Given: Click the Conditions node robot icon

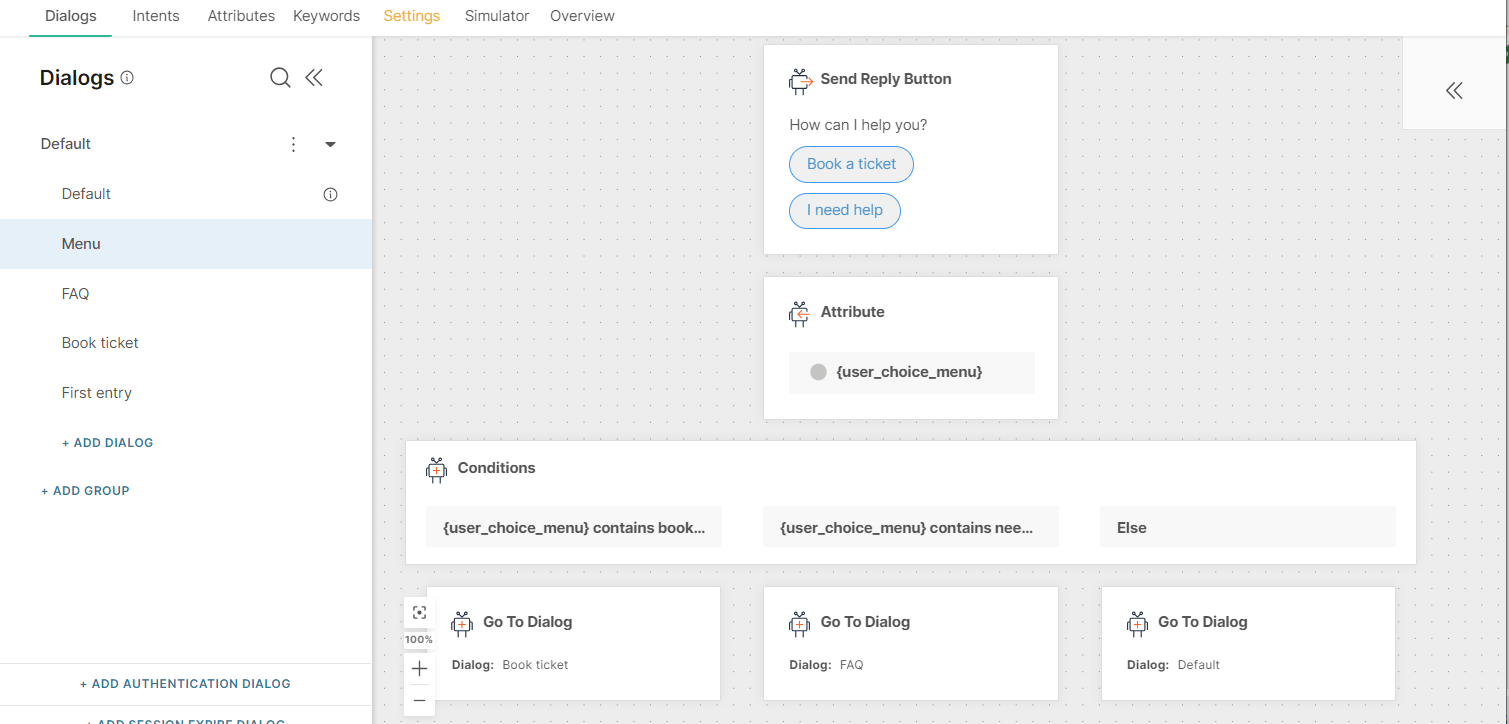Looking at the screenshot, I should [x=436, y=469].
